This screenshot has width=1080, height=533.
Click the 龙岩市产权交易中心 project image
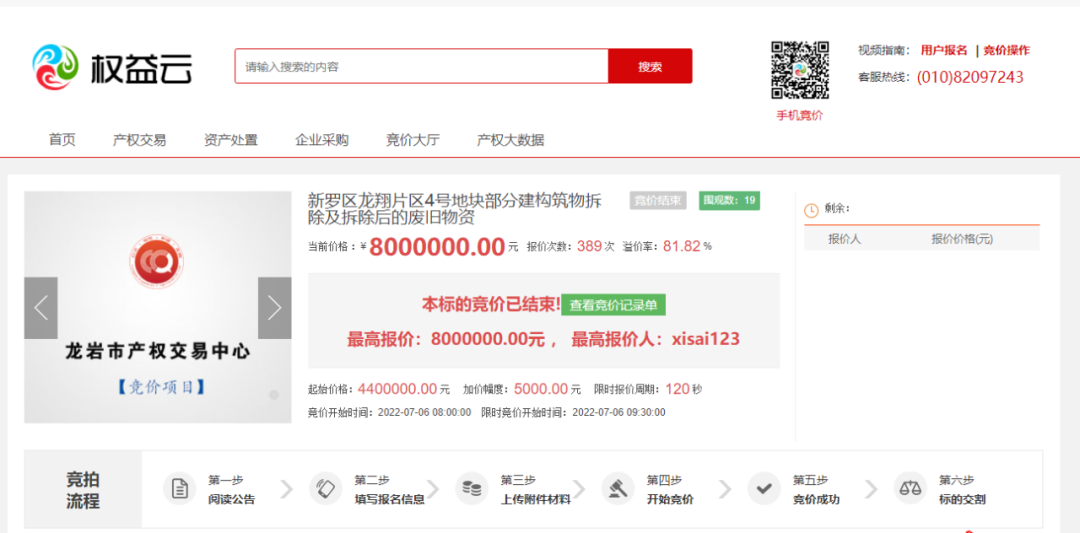pos(158,307)
